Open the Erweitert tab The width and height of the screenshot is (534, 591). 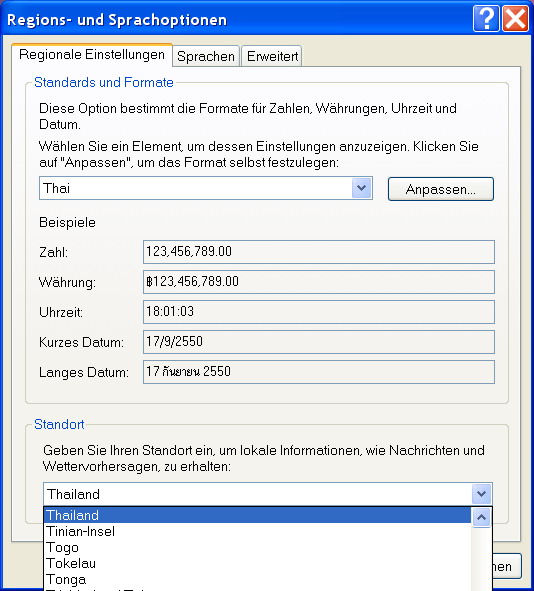pyautogui.click(x=272, y=56)
